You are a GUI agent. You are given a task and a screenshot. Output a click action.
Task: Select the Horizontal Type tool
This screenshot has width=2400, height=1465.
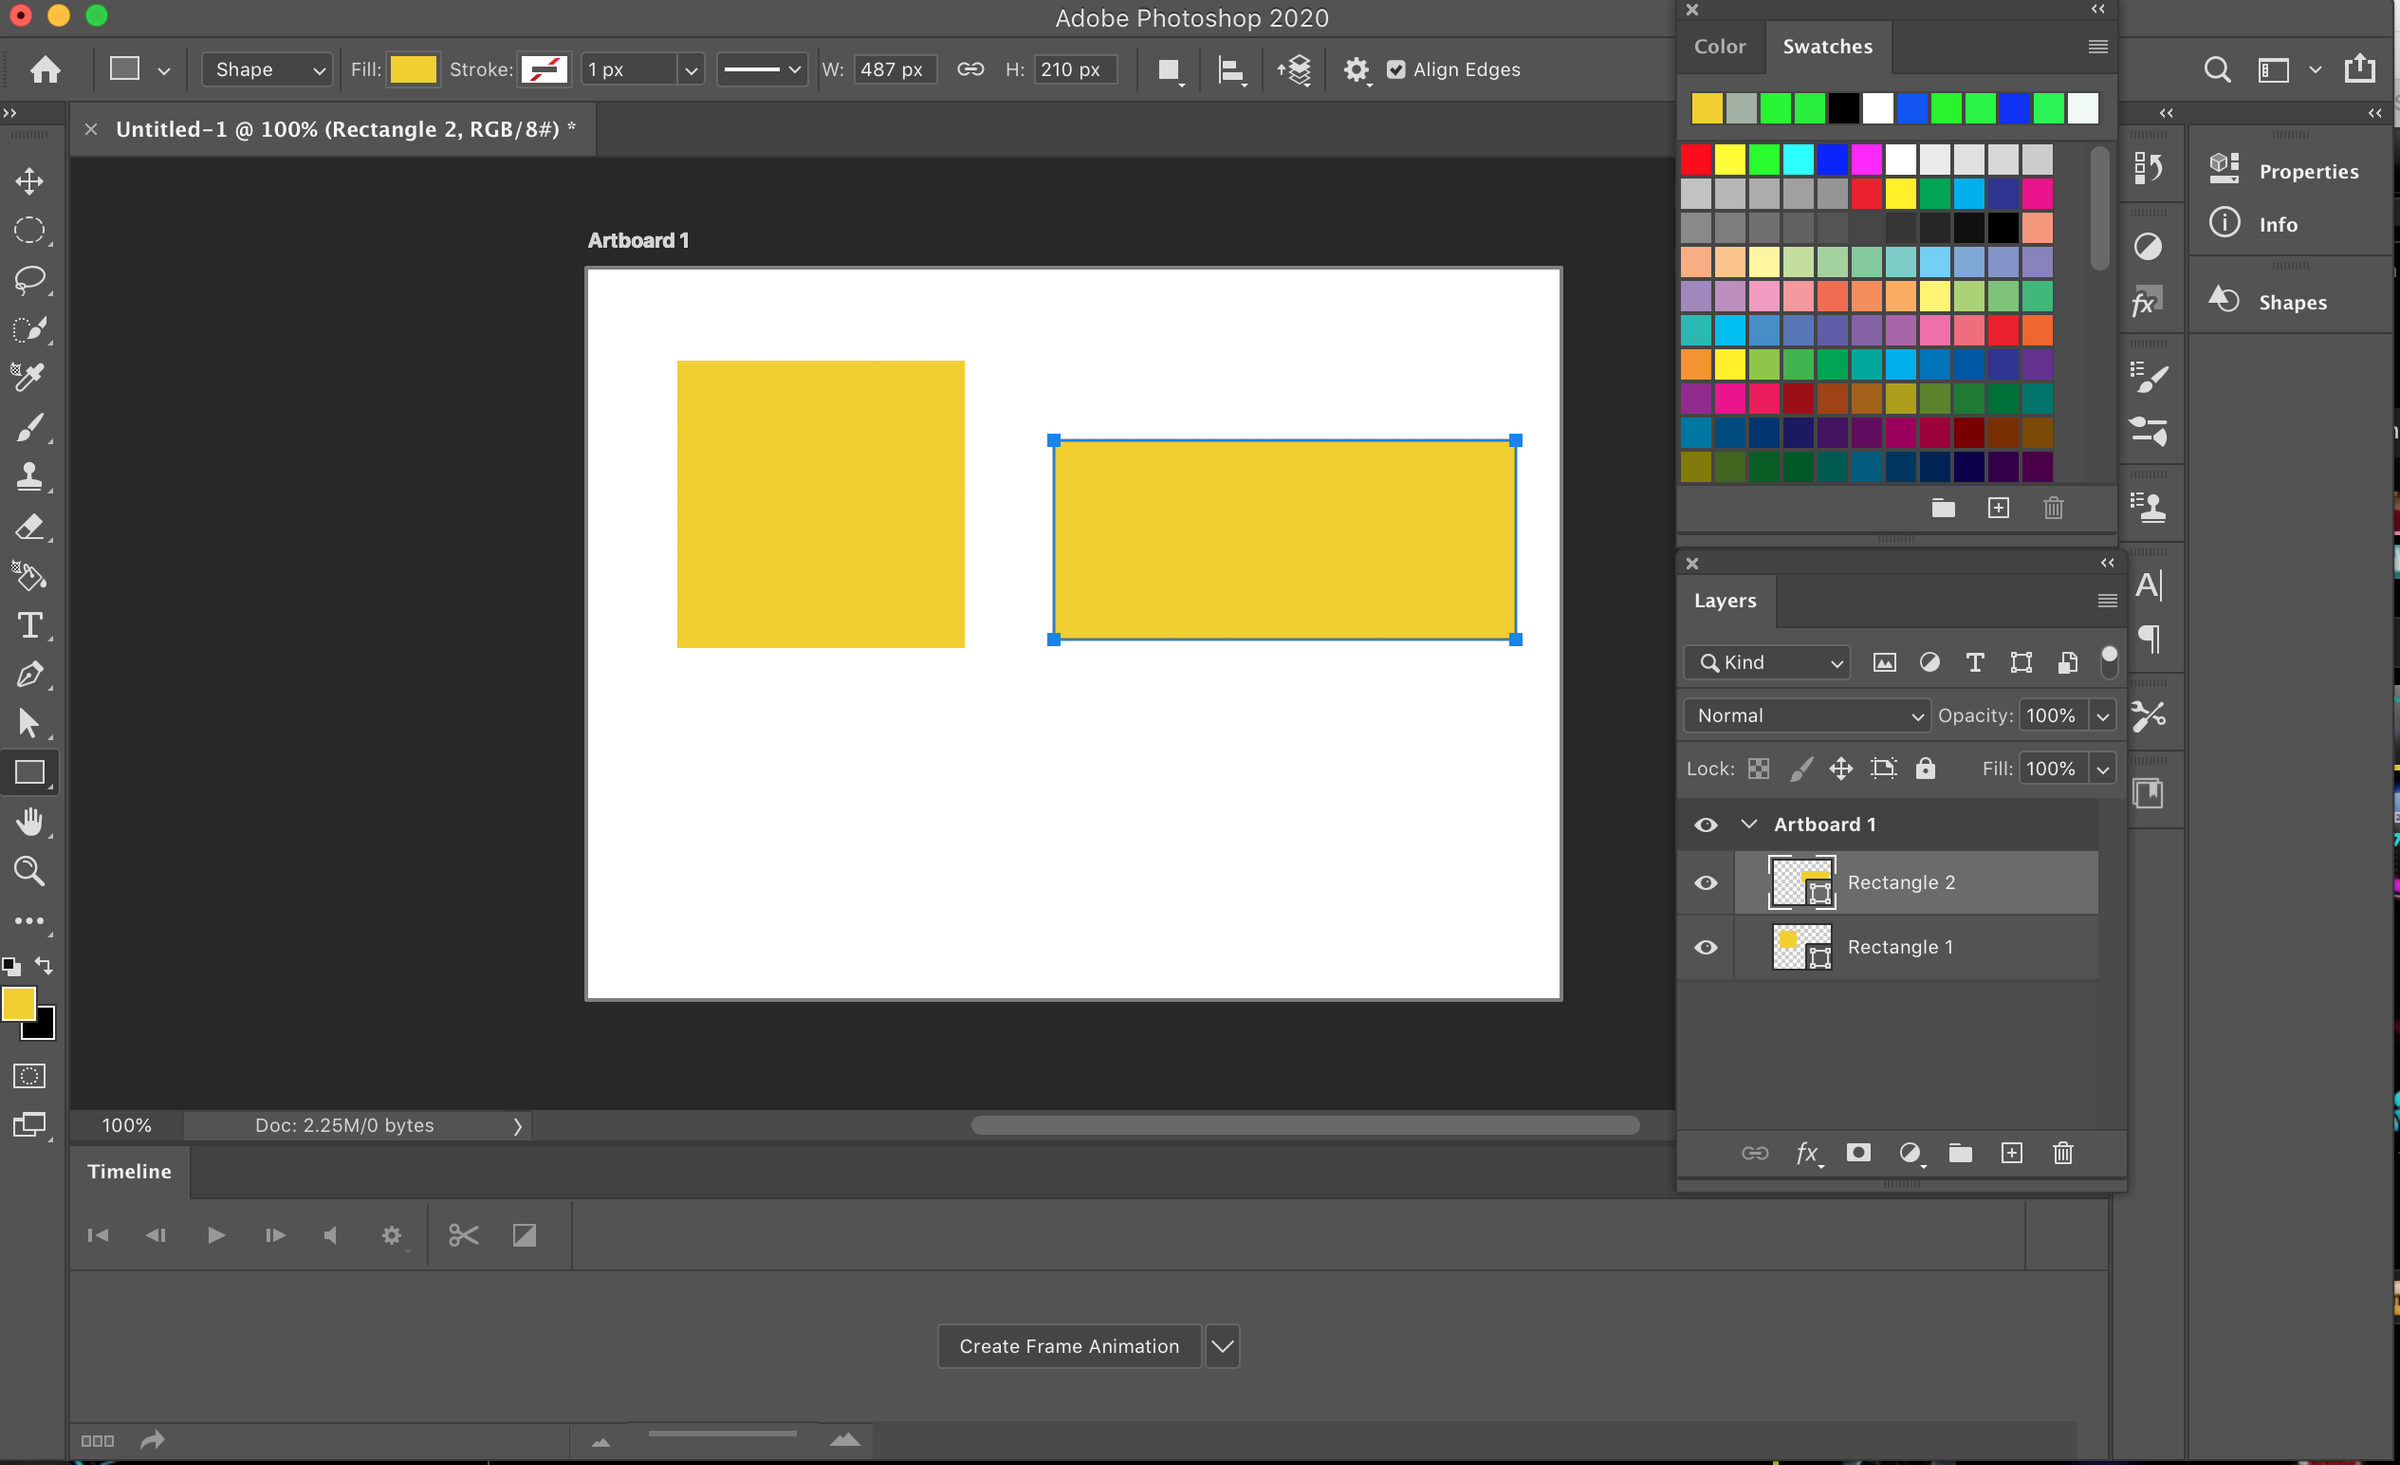[29, 625]
